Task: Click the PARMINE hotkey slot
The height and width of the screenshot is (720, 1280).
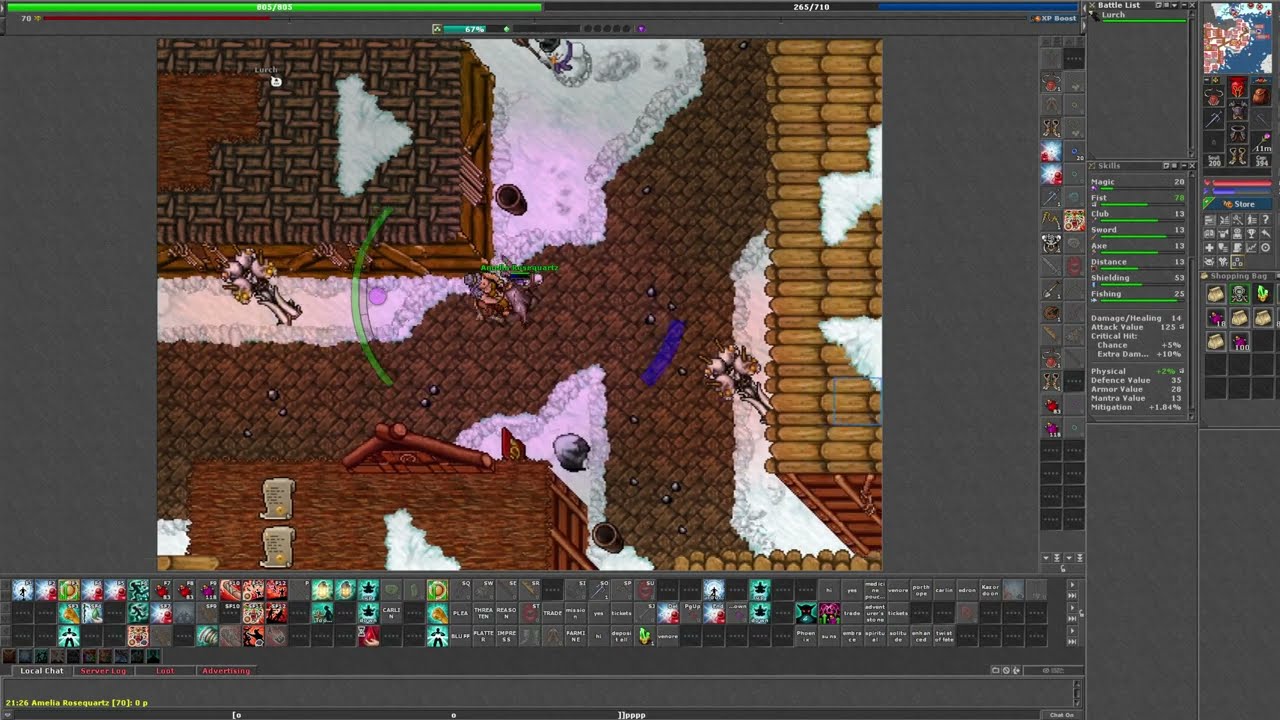Action: click(x=576, y=635)
